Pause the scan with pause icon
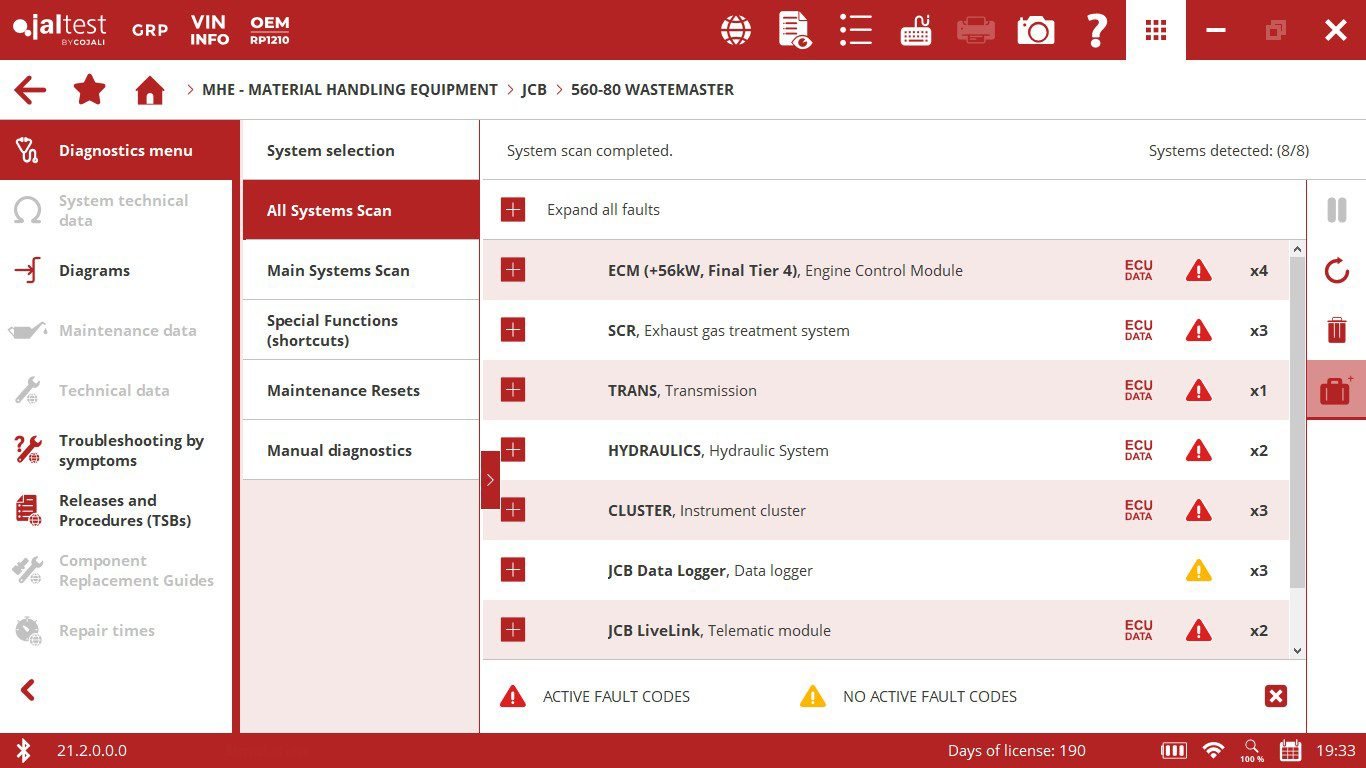 point(1336,210)
